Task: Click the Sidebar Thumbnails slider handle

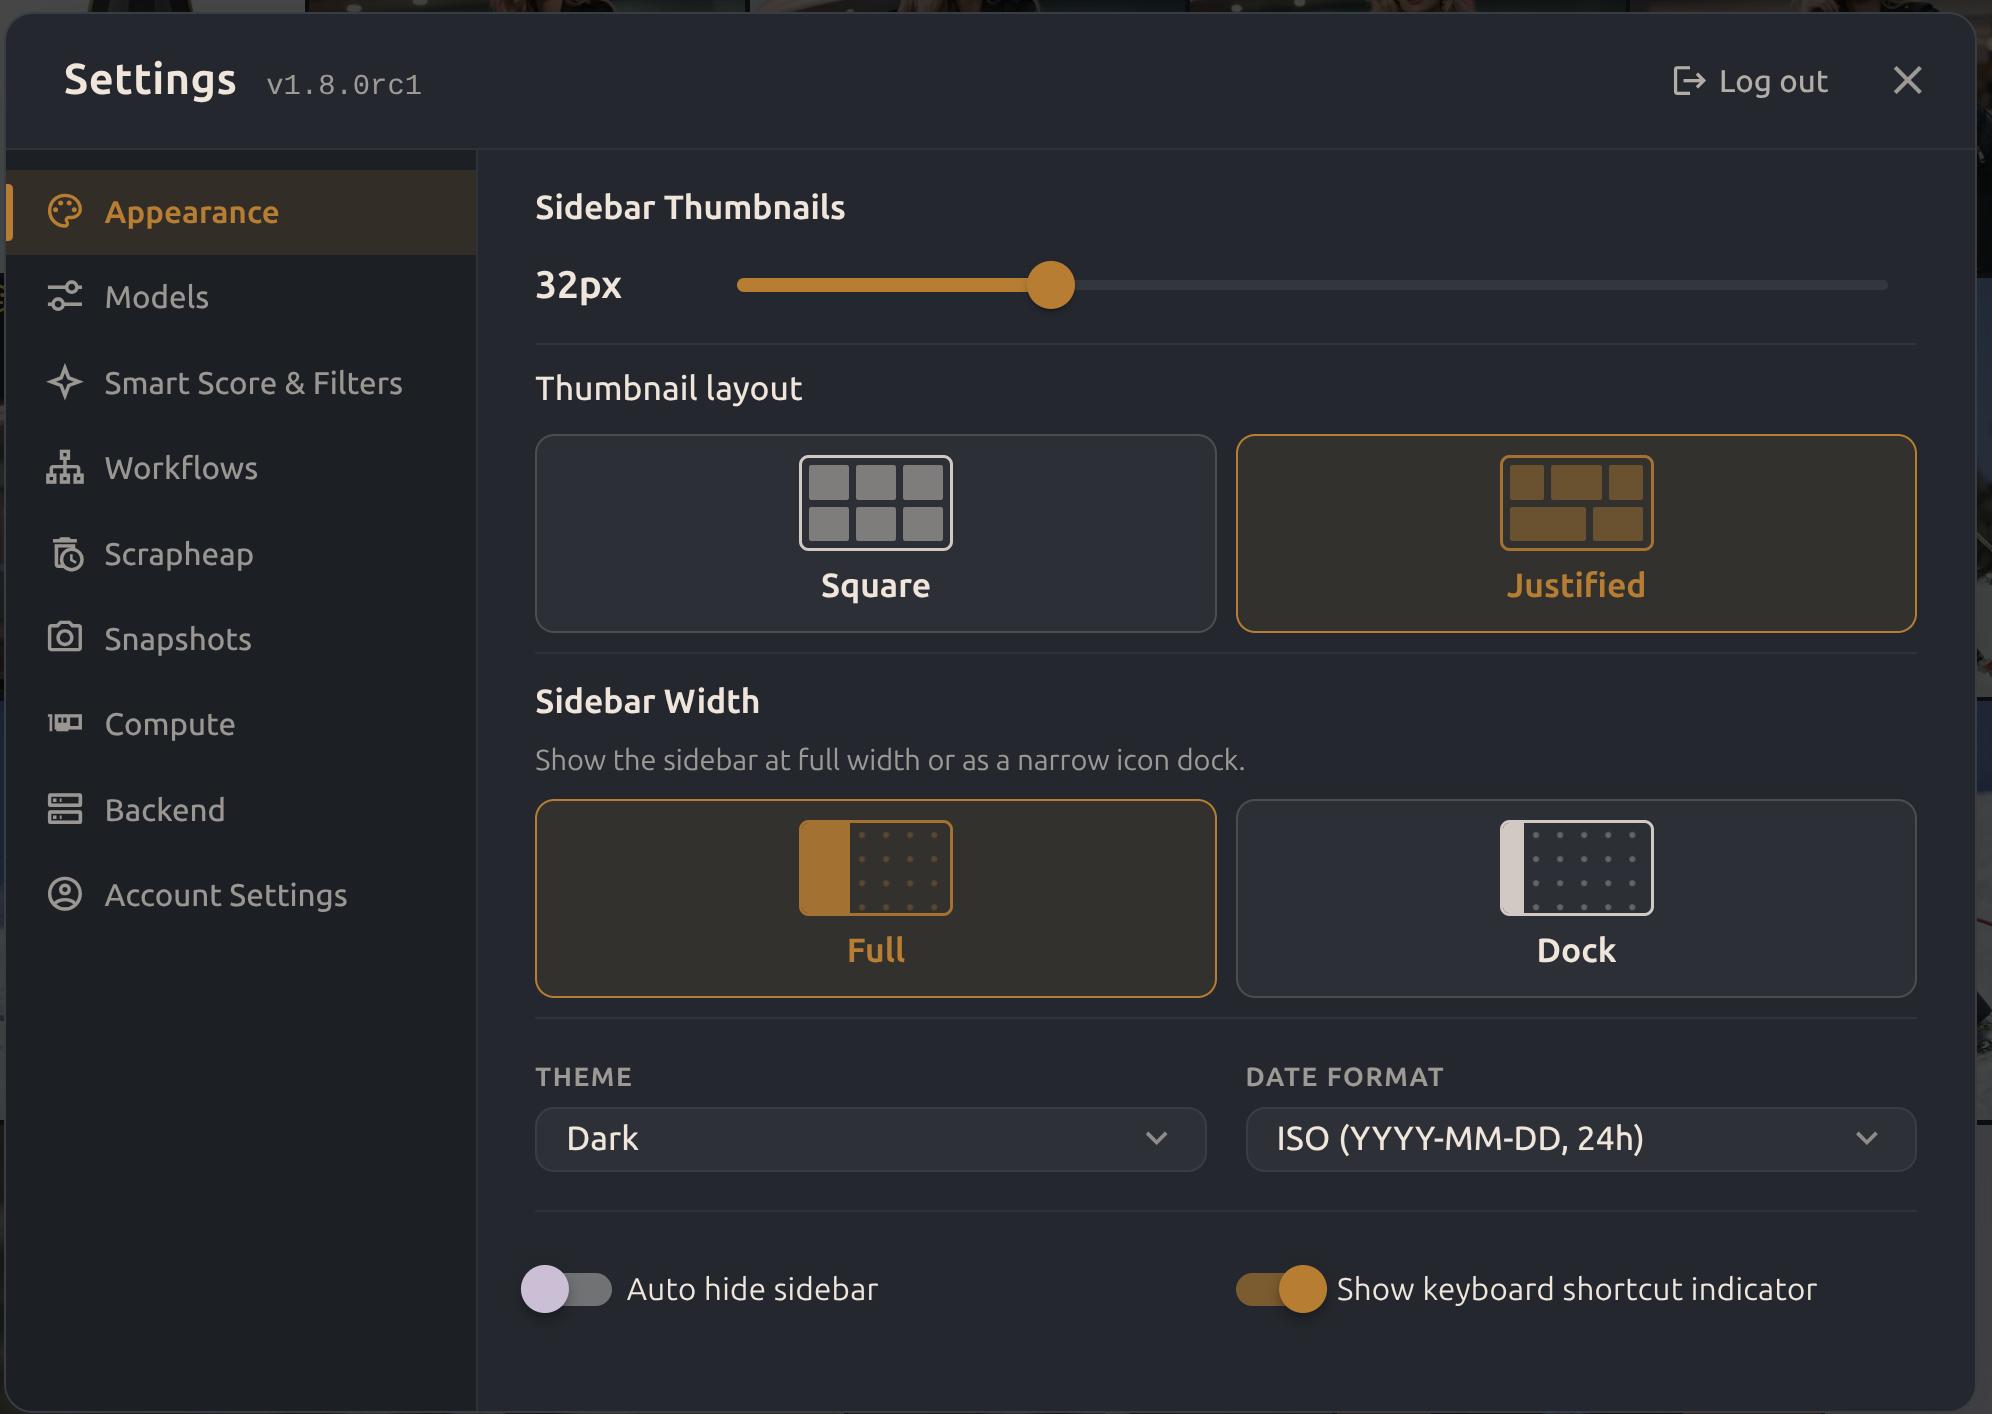Action: 1051,285
